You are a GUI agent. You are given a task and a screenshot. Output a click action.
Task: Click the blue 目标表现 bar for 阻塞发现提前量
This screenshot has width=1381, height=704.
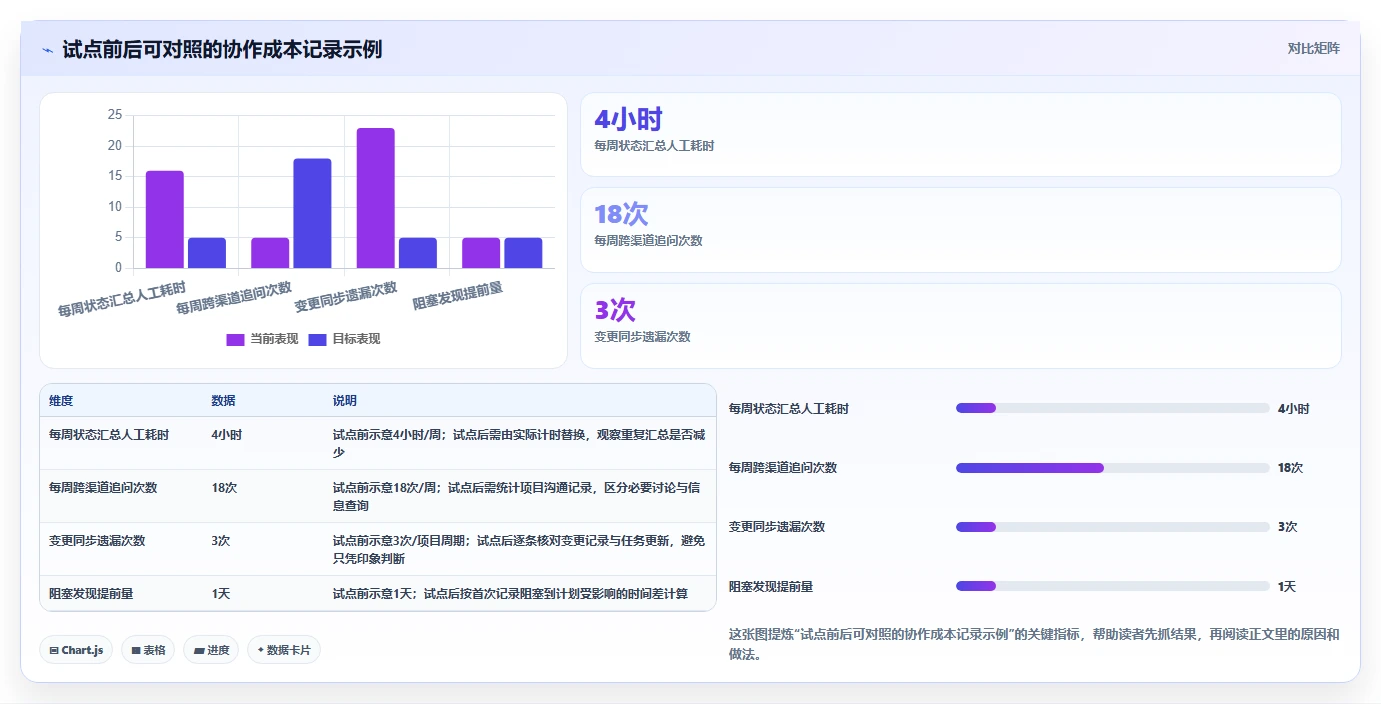(523, 253)
